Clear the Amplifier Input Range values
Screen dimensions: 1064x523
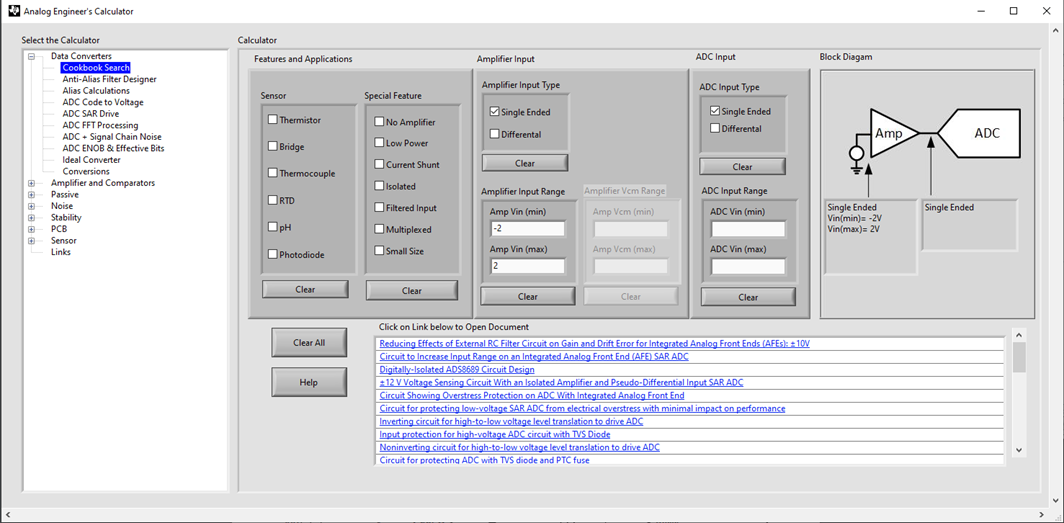point(528,296)
